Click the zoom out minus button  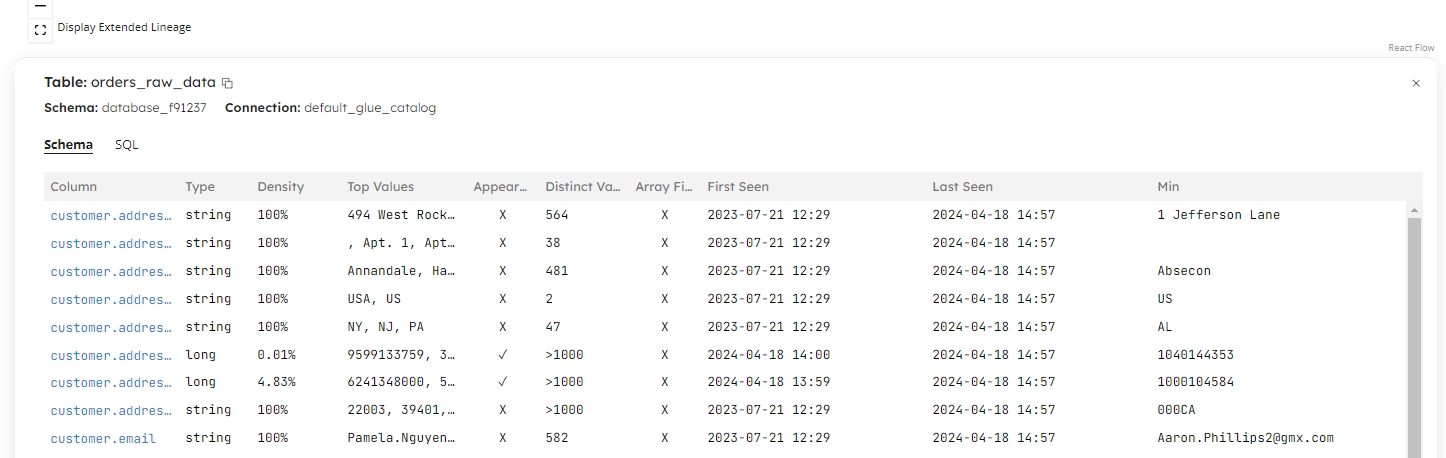coord(40,6)
